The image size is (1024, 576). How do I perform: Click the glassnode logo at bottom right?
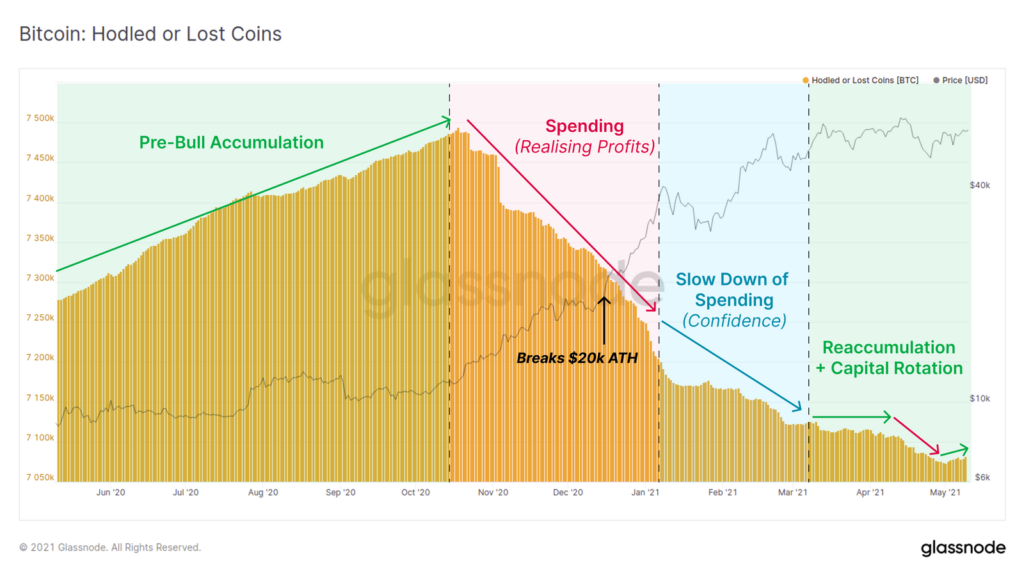point(963,547)
